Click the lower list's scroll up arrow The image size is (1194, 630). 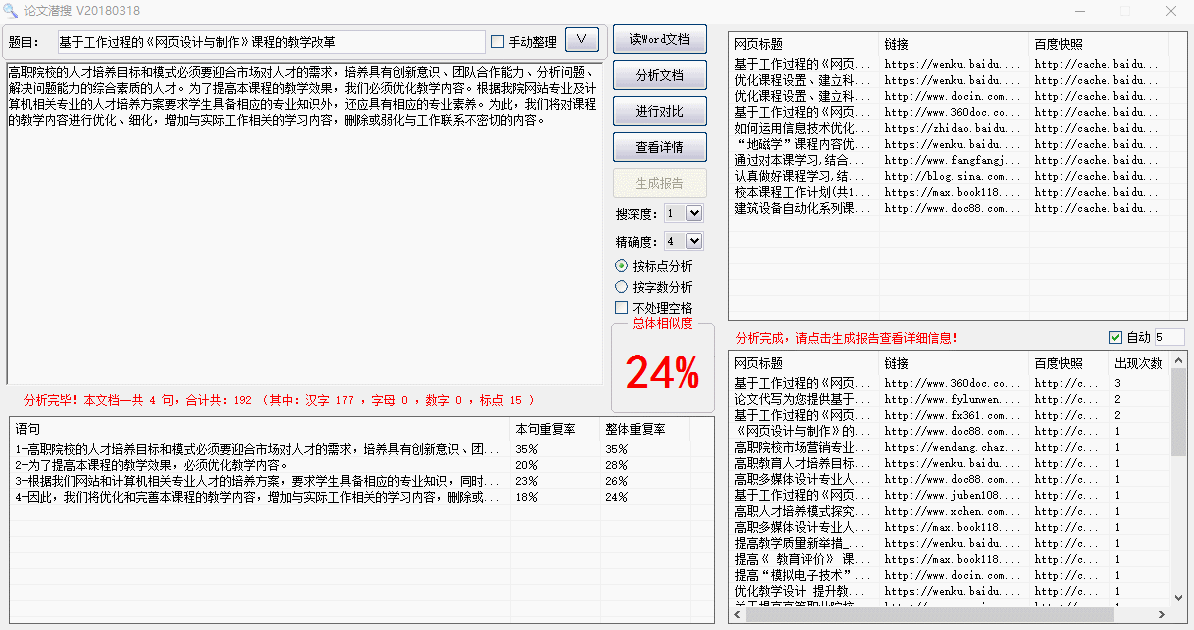tap(1178, 360)
